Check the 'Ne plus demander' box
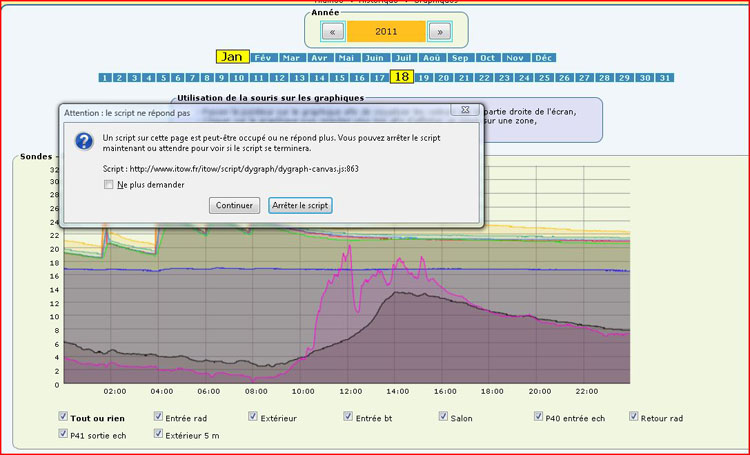 pyautogui.click(x=109, y=184)
